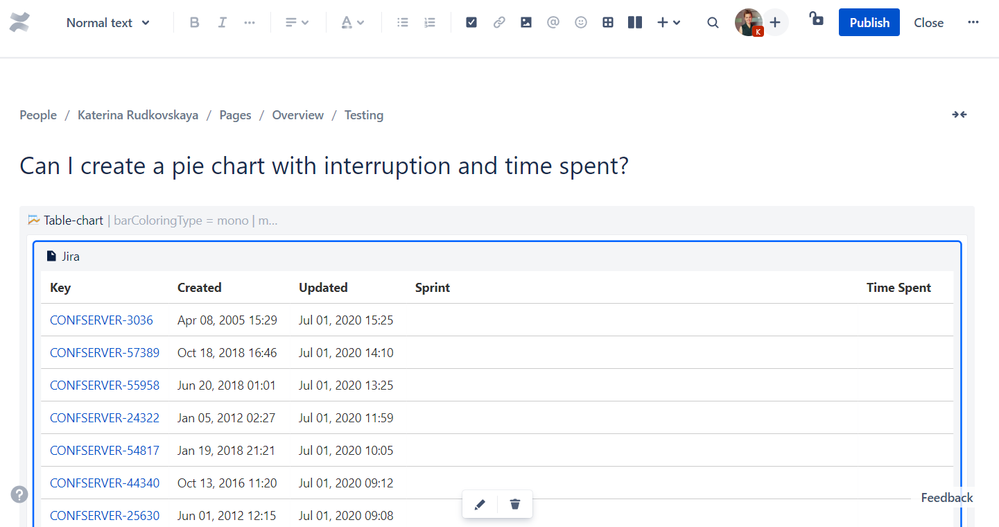This screenshot has height=527, width=999.
Task: Open the help question mark button
Action: 19,495
